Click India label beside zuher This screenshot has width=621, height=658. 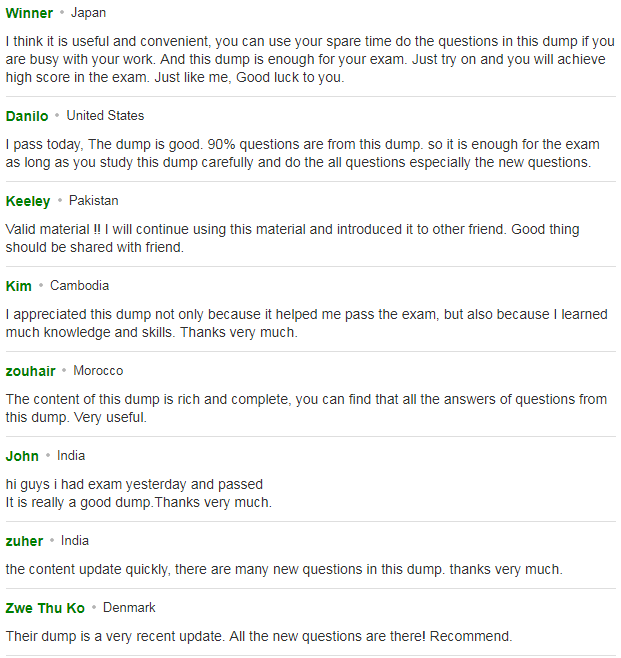[x=75, y=541]
